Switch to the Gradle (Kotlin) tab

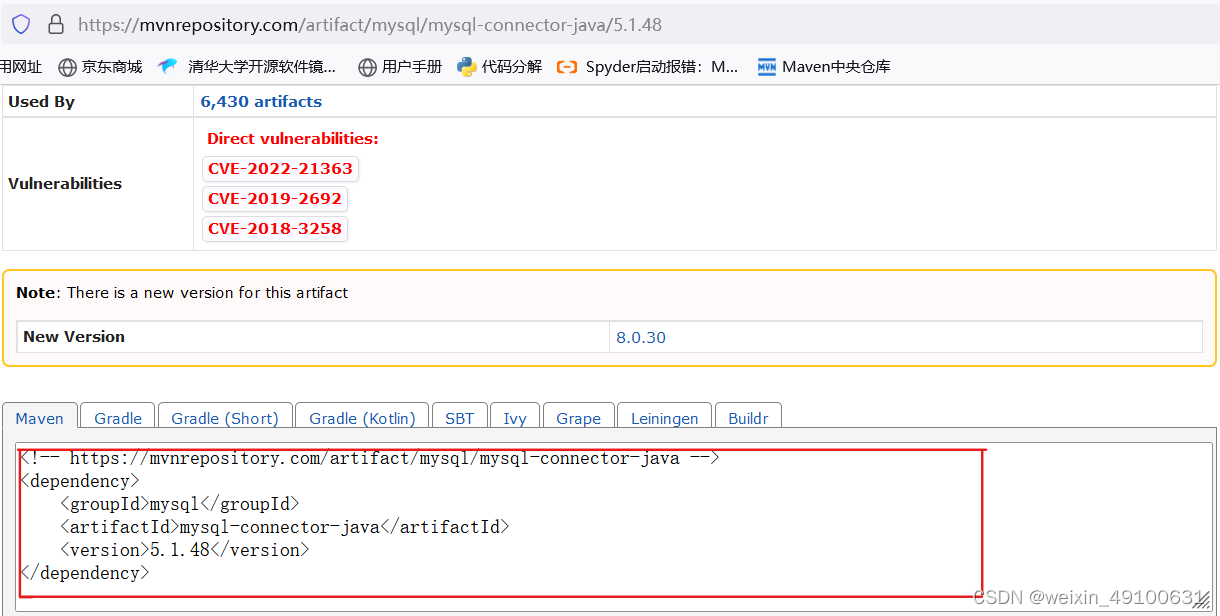click(362, 418)
